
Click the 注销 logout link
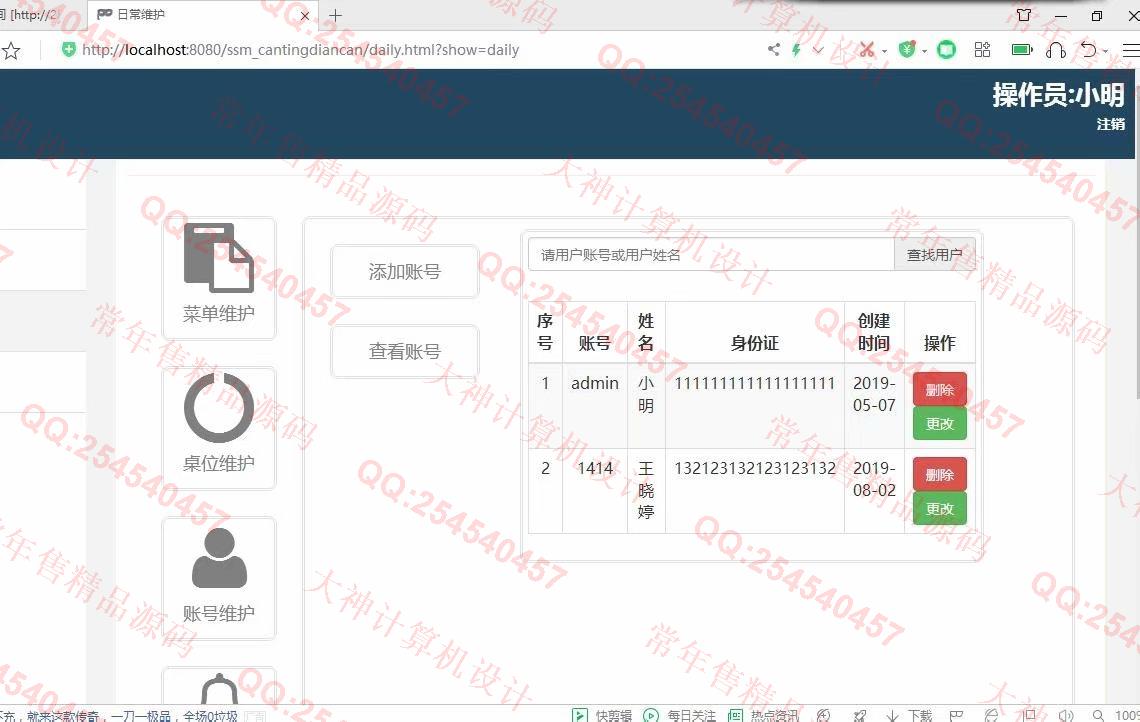(x=1110, y=124)
